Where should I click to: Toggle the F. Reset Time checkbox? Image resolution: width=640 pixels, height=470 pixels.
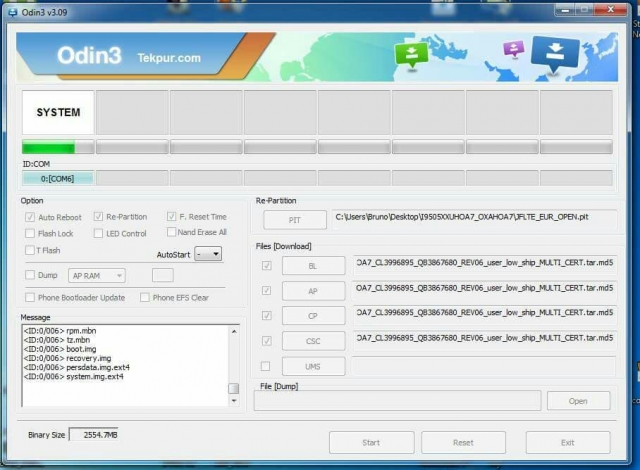[171, 216]
